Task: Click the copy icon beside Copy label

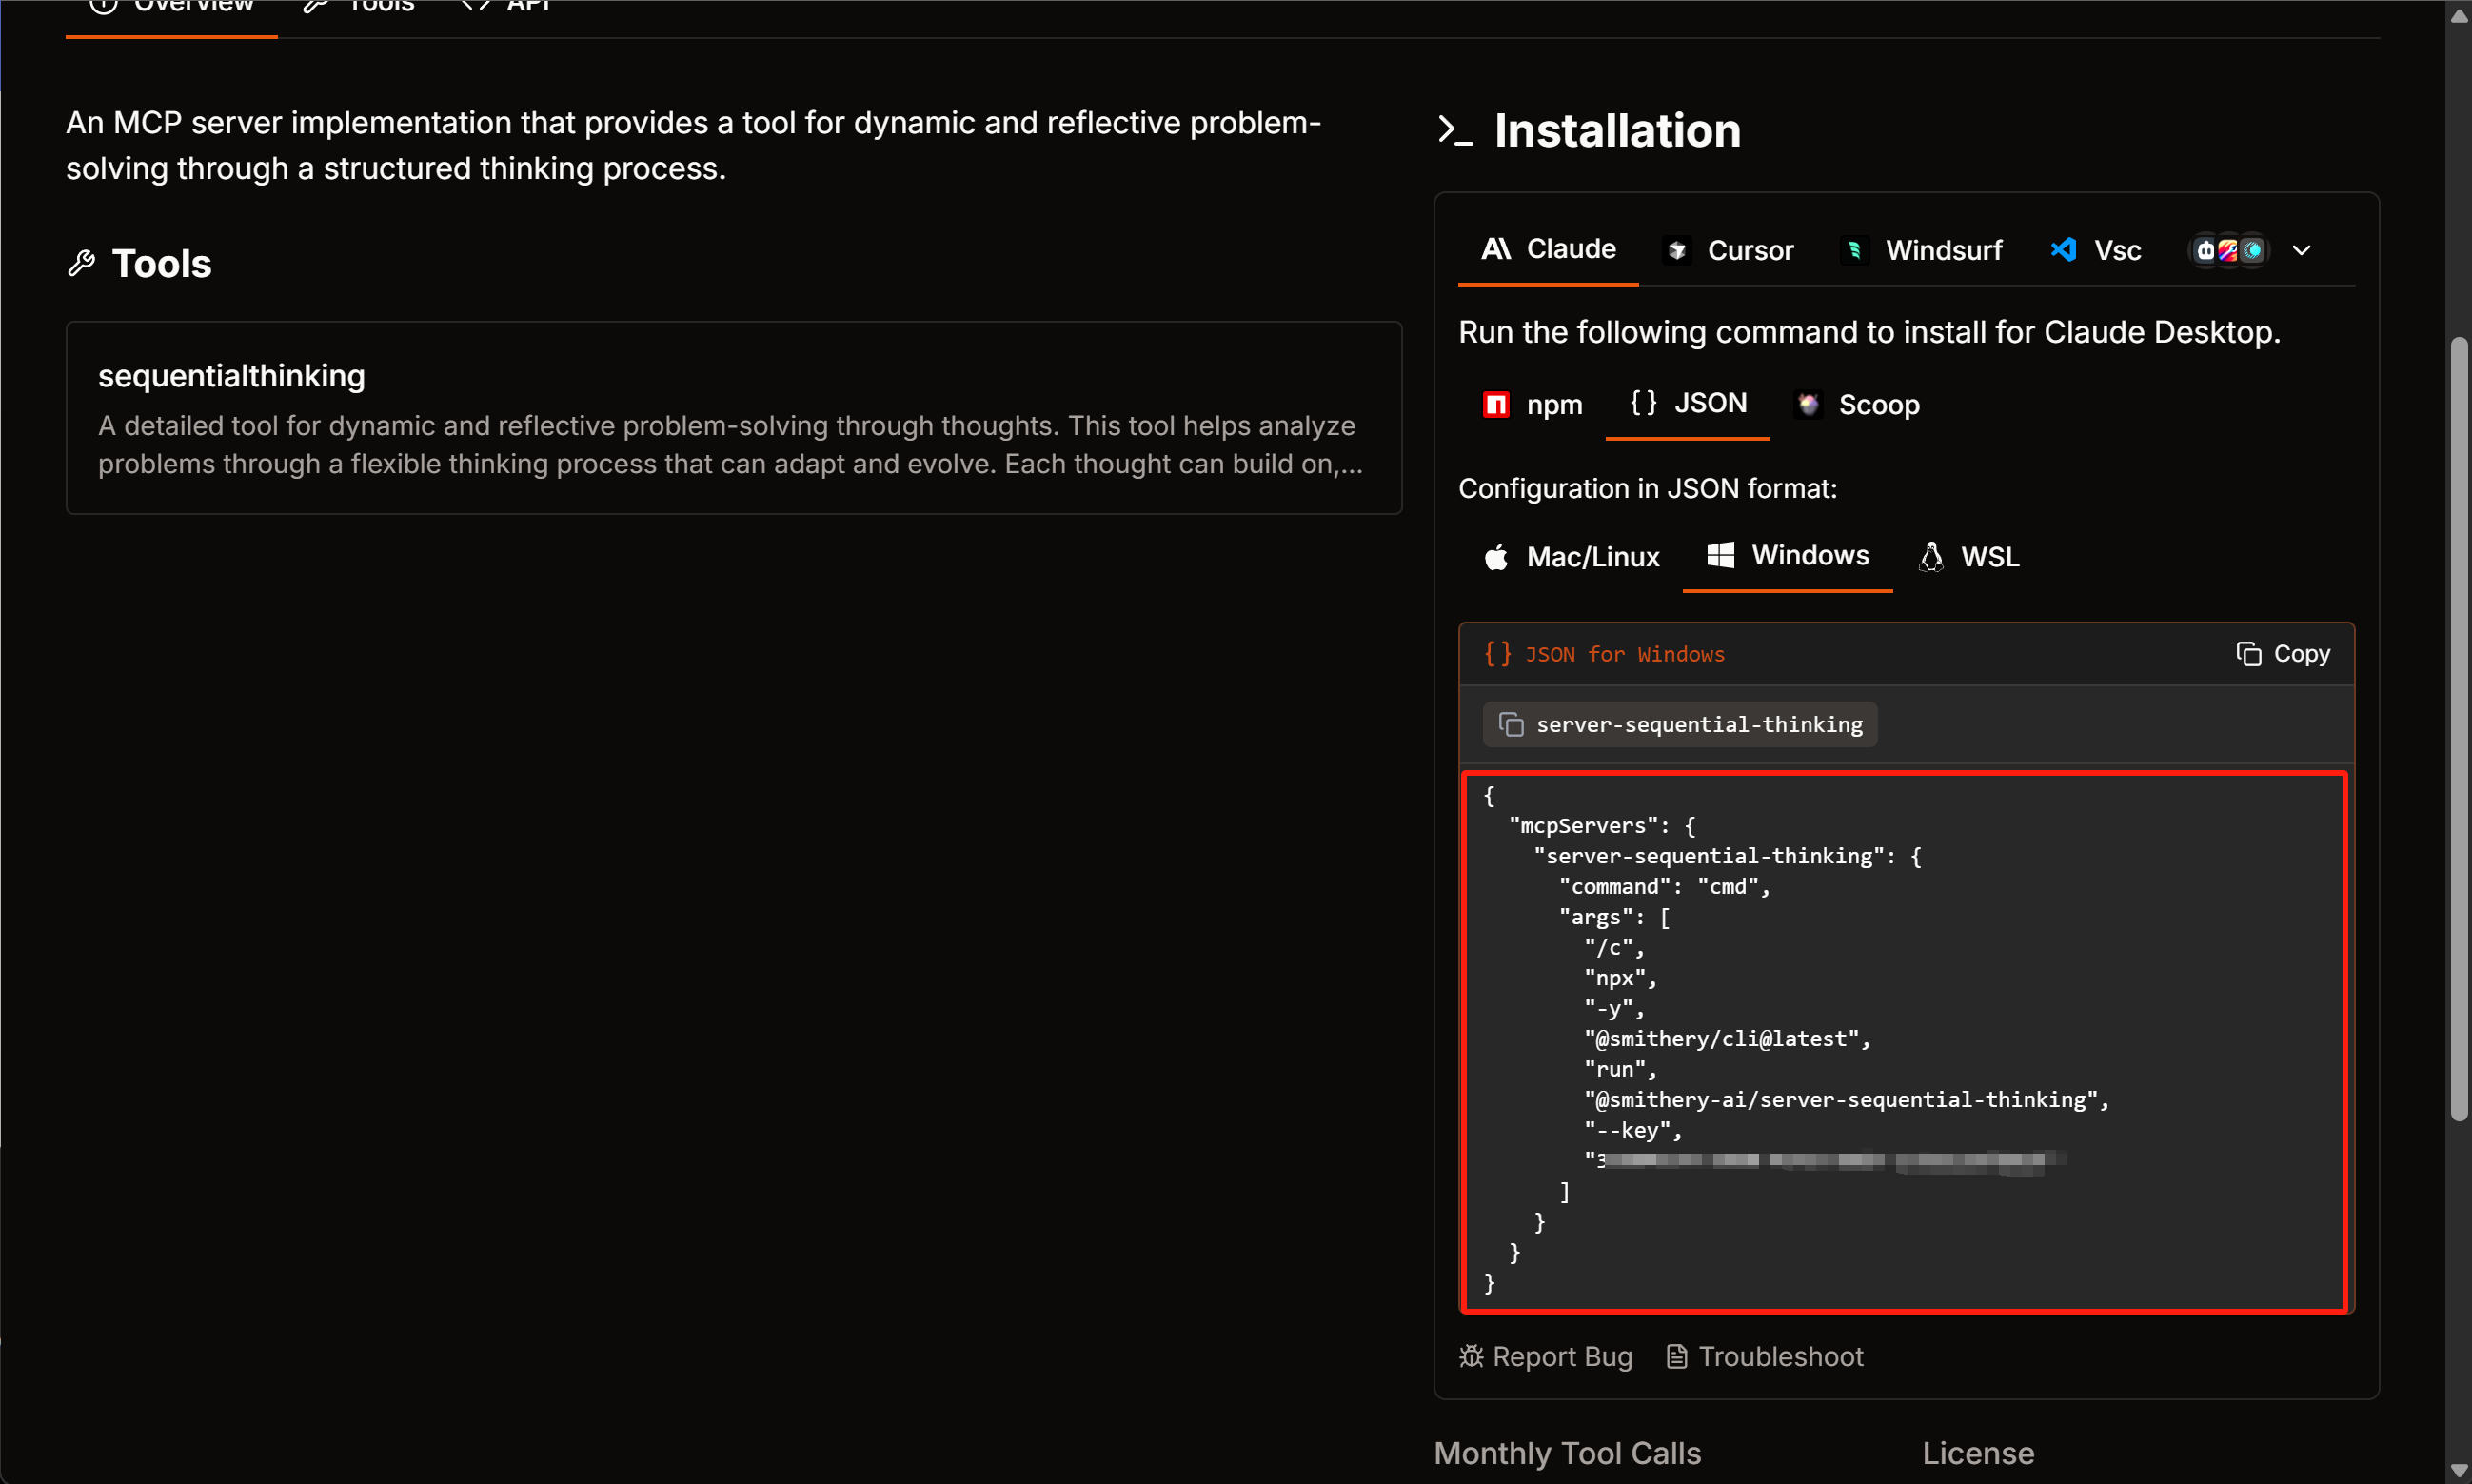Action: pos(2249,653)
